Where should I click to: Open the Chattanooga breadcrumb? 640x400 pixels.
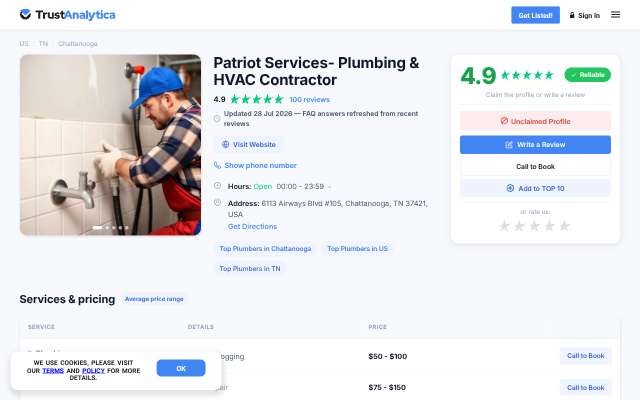point(78,43)
